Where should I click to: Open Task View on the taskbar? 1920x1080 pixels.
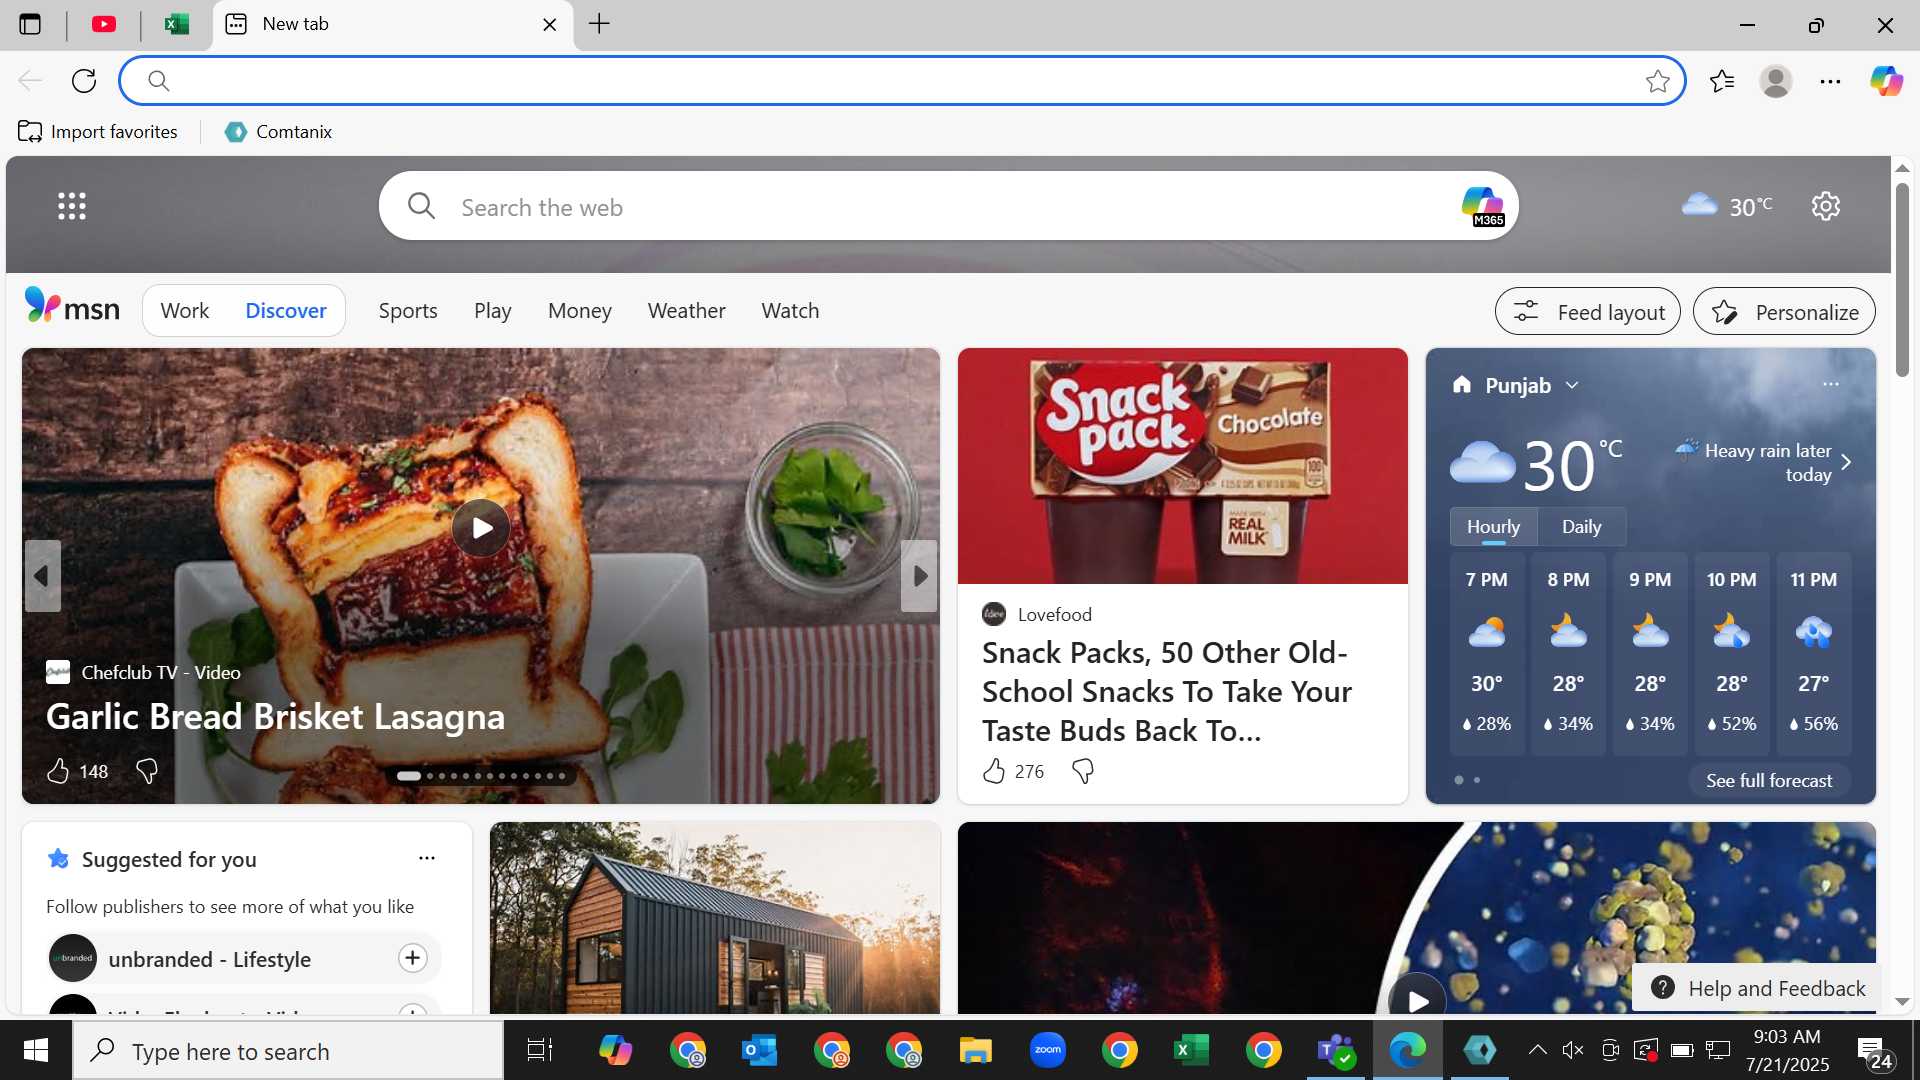(x=539, y=1050)
